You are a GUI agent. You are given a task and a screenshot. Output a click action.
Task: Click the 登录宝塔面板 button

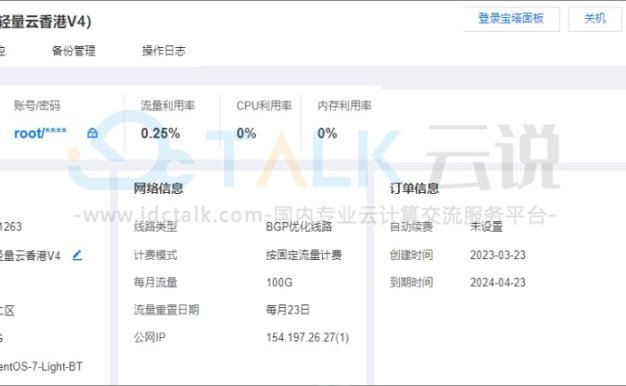click(x=511, y=18)
